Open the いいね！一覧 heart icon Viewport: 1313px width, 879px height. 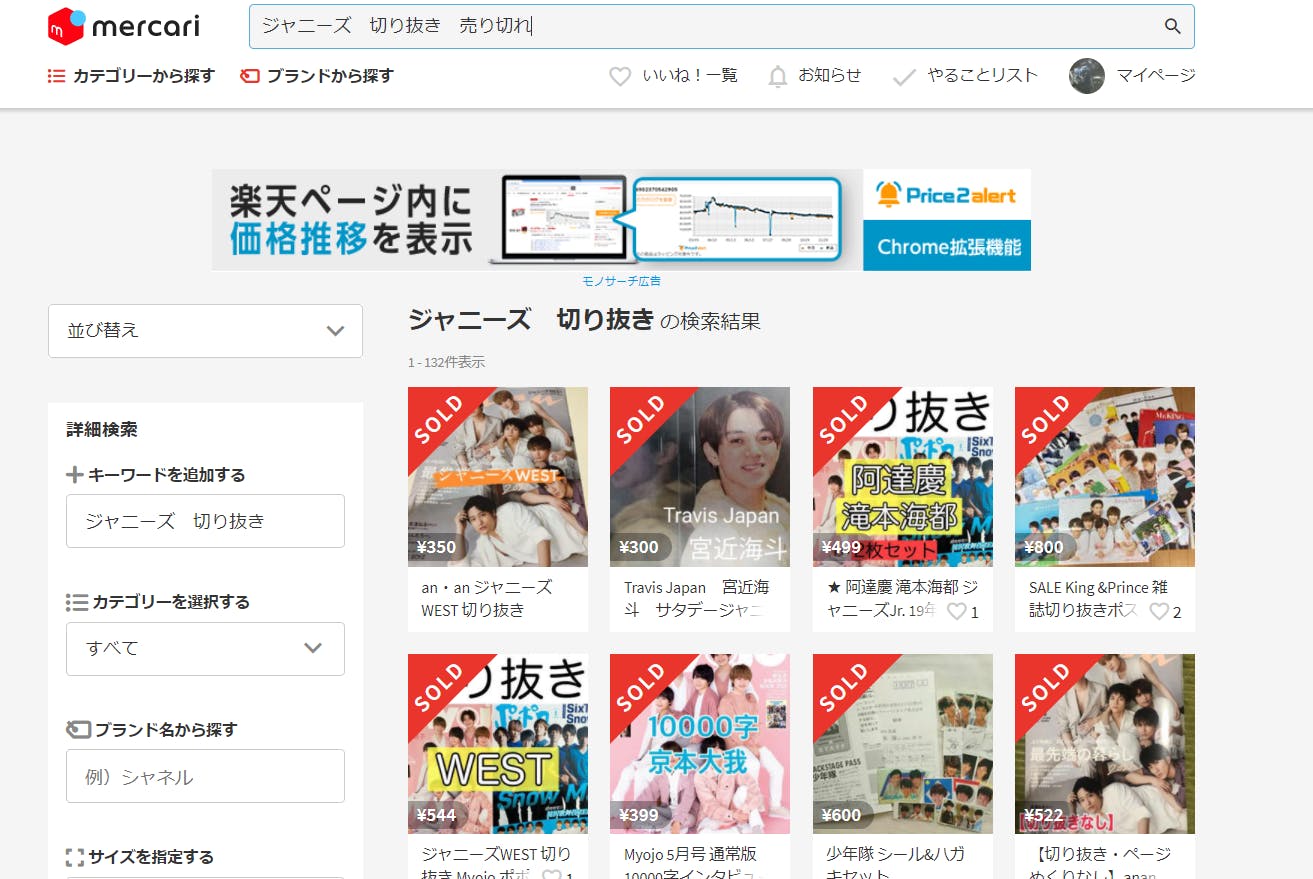pos(620,76)
